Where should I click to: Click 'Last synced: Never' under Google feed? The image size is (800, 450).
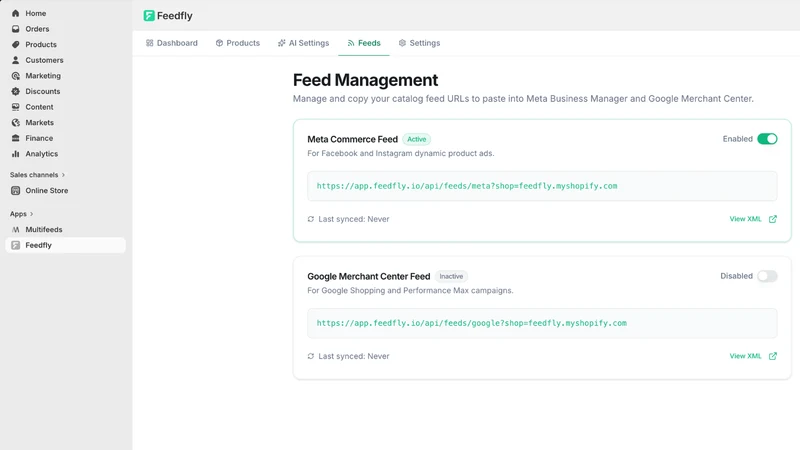pyautogui.click(x=354, y=356)
